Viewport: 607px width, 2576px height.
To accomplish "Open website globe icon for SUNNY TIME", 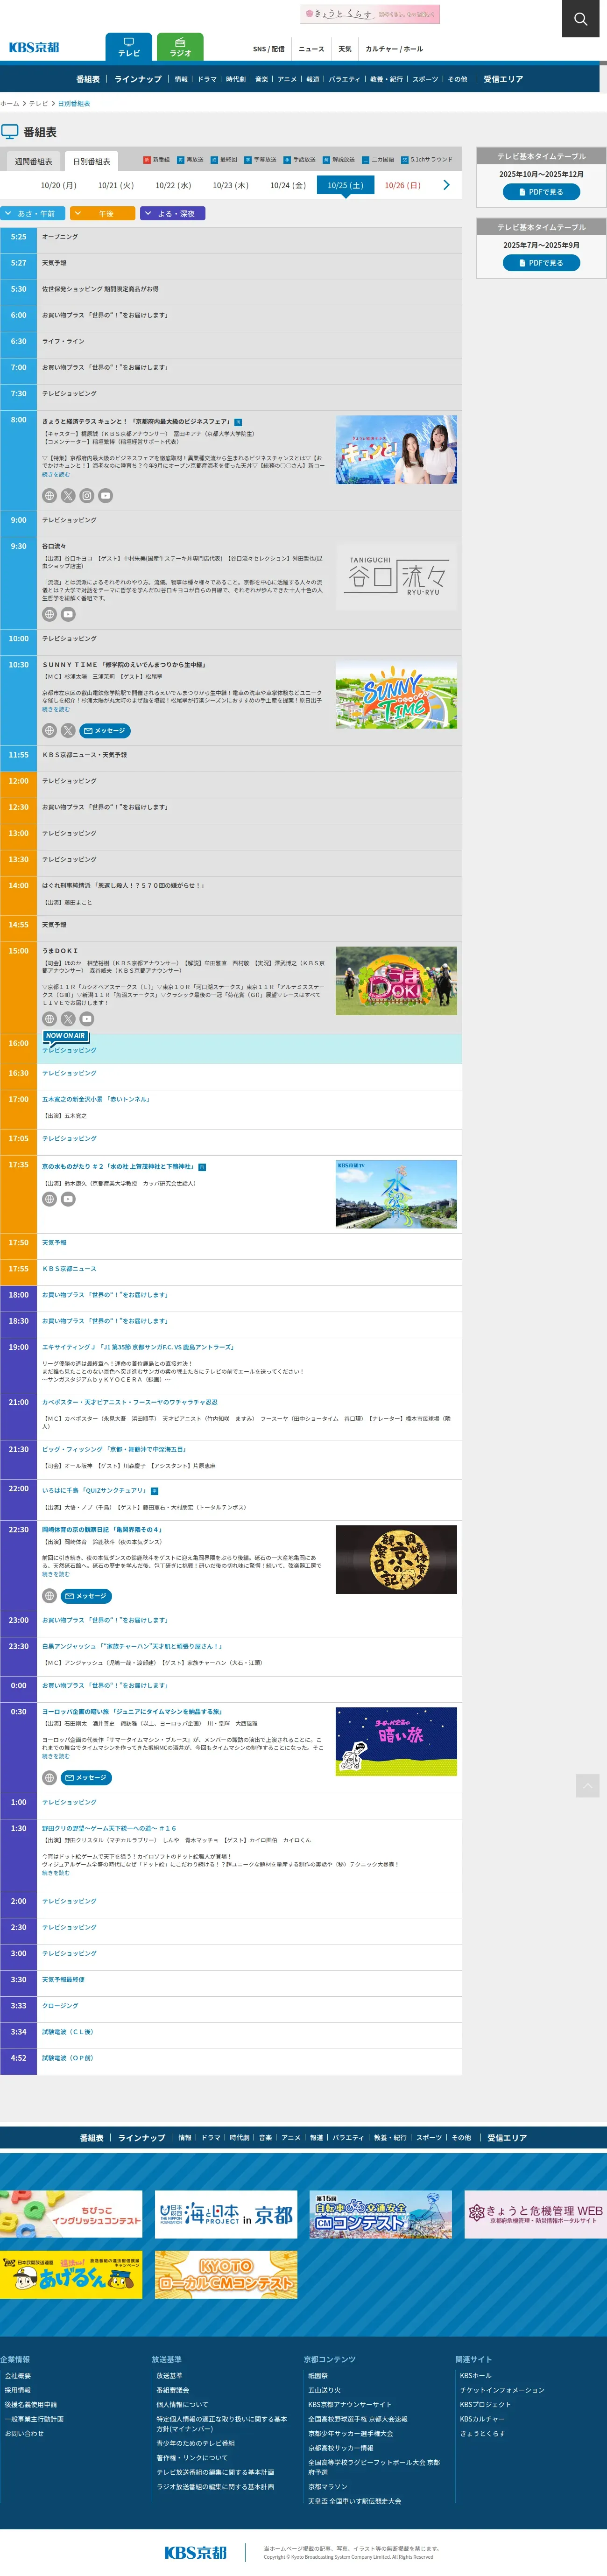I will click(x=49, y=731).
